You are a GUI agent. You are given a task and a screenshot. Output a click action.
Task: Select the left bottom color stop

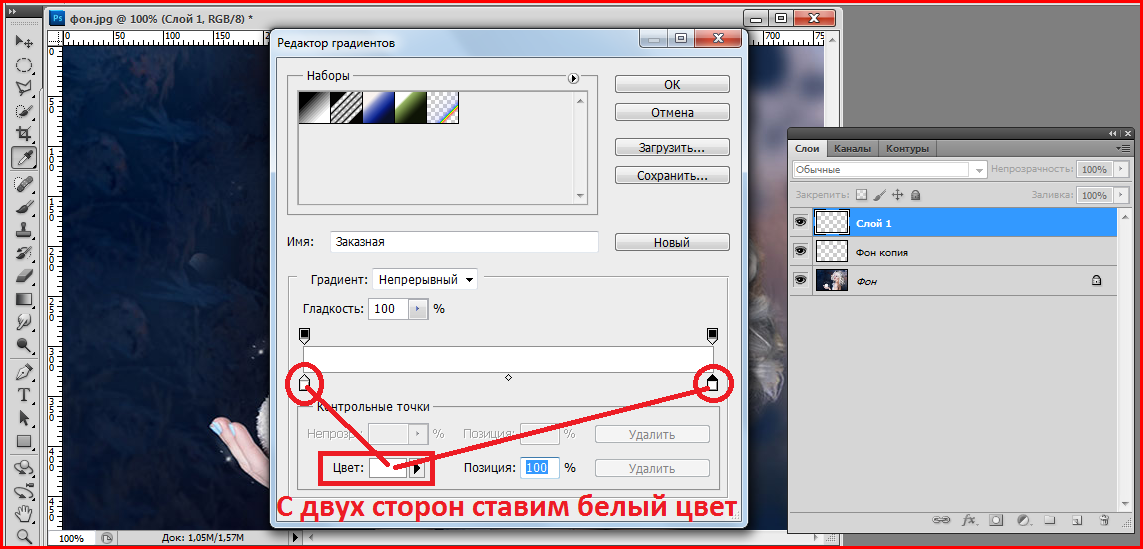(x=305, y=381)
